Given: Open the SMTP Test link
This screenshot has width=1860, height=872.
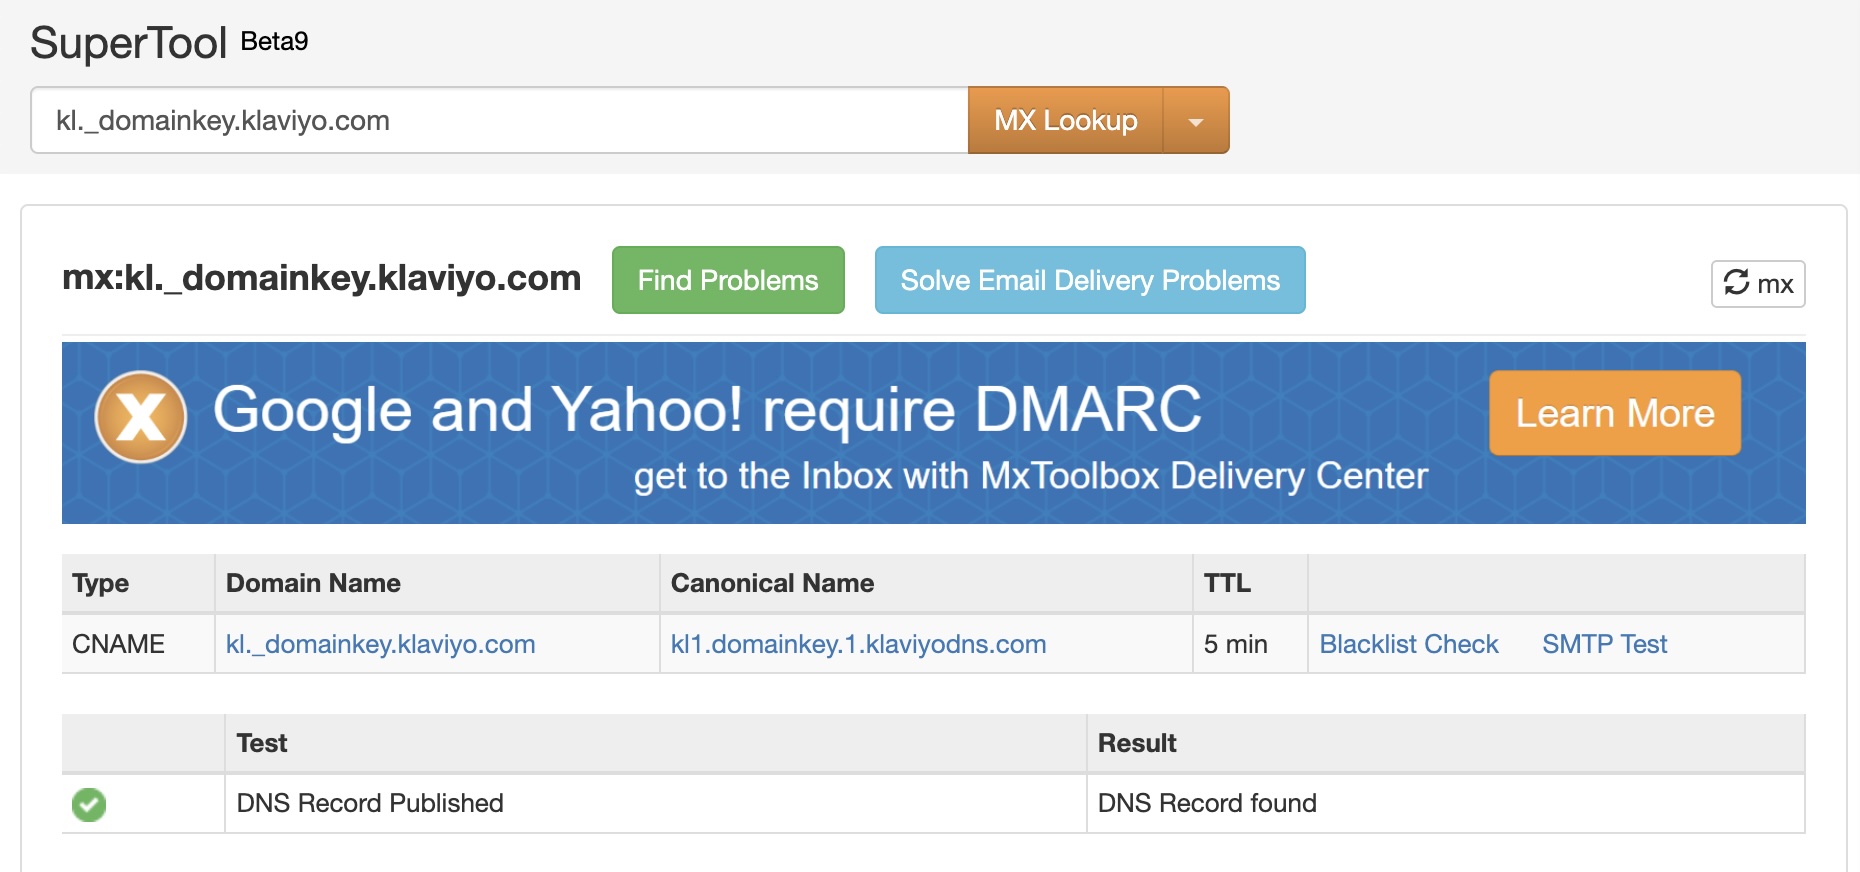Looking at the screenshot, I should pos(1604,644).
